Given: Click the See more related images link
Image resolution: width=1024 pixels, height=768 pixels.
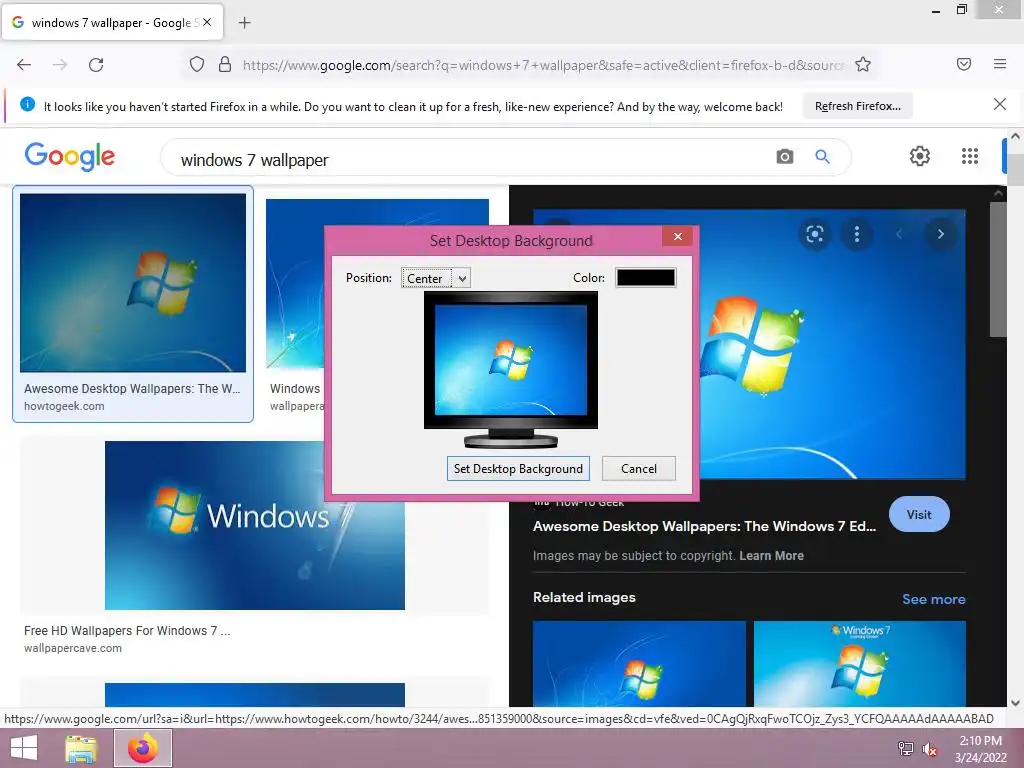Looking at the screenshot, I should pos(933,599).
